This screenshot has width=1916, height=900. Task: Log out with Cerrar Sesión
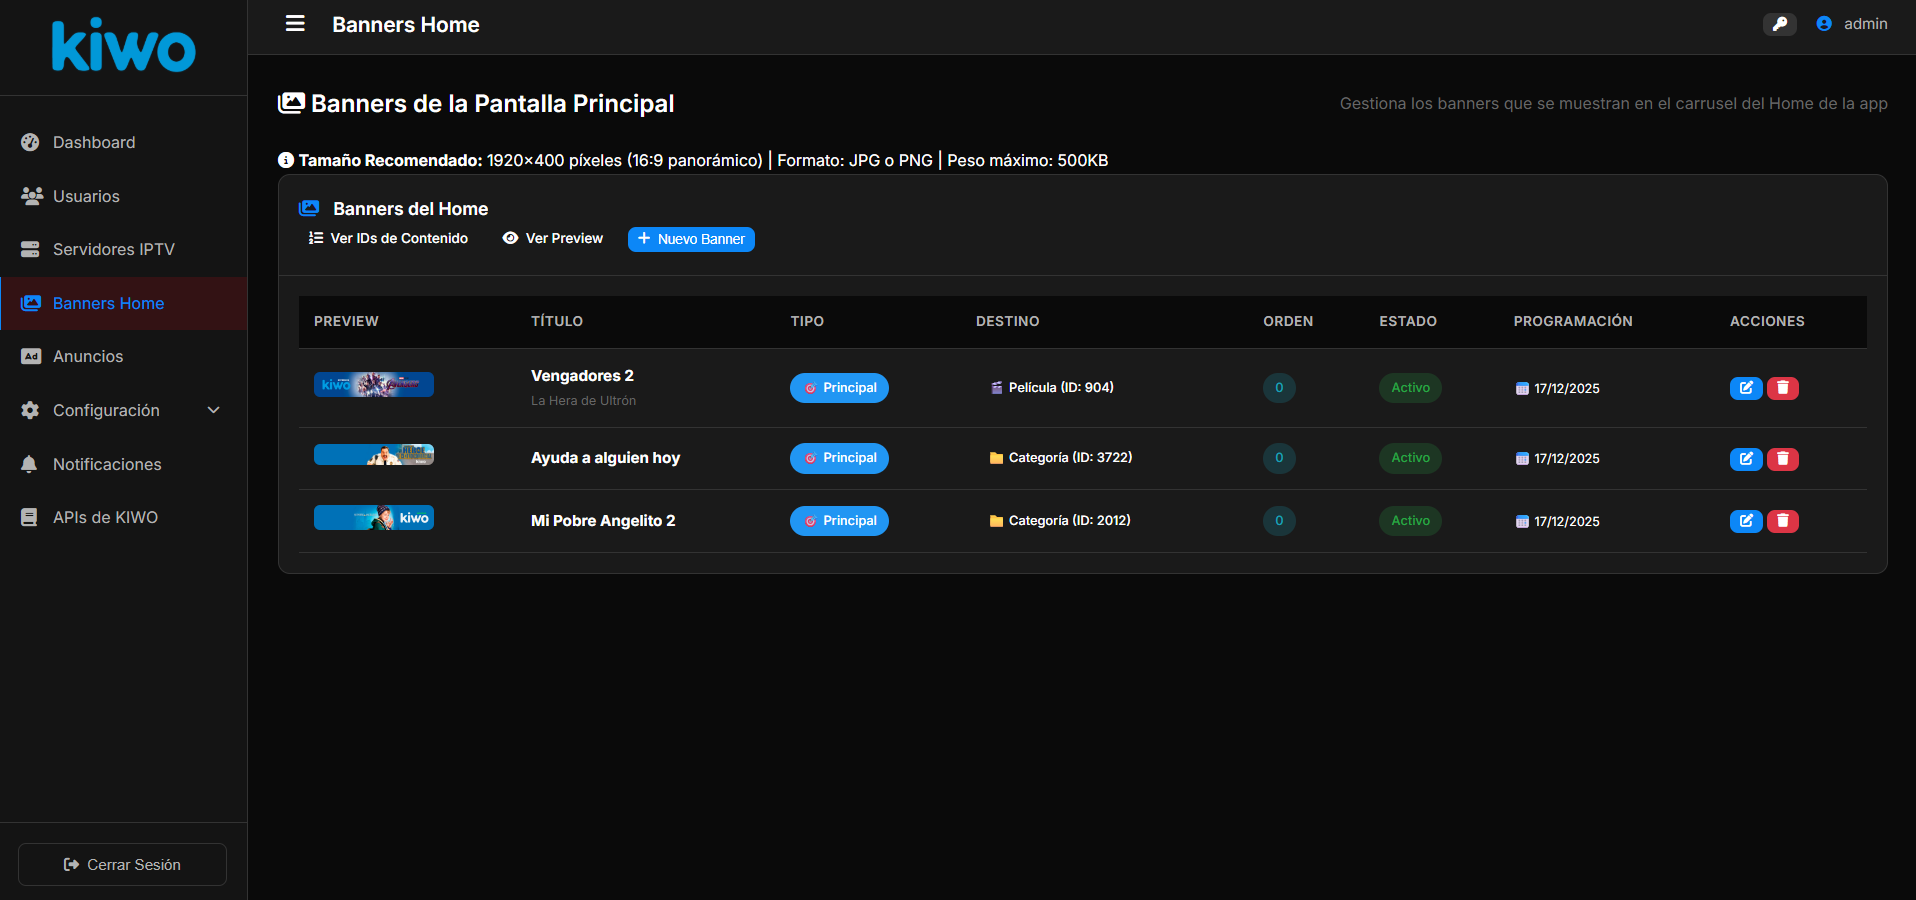122,864
